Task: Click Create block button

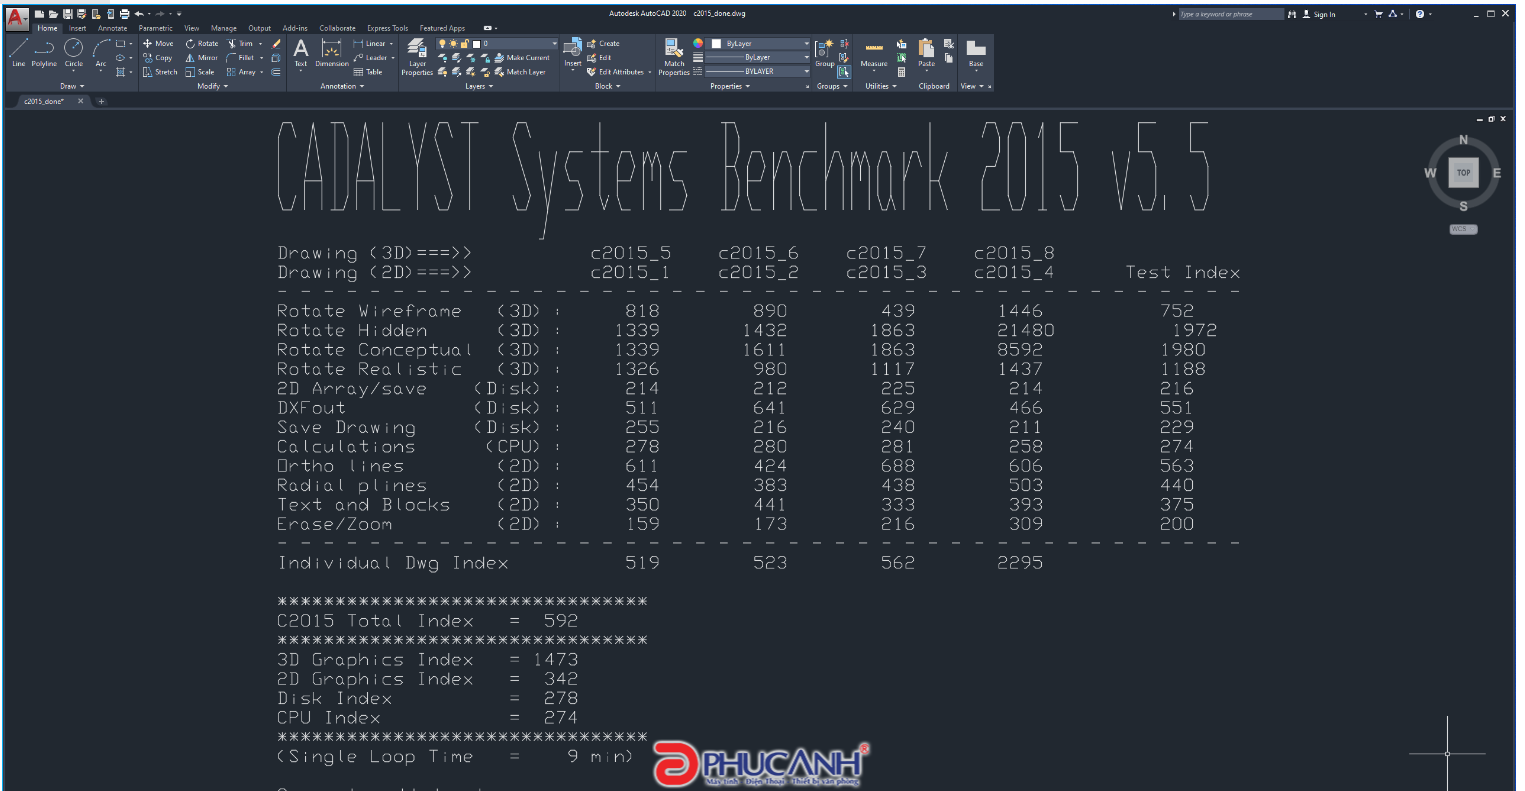Action: pyautogui.click(x=603, y=44)
